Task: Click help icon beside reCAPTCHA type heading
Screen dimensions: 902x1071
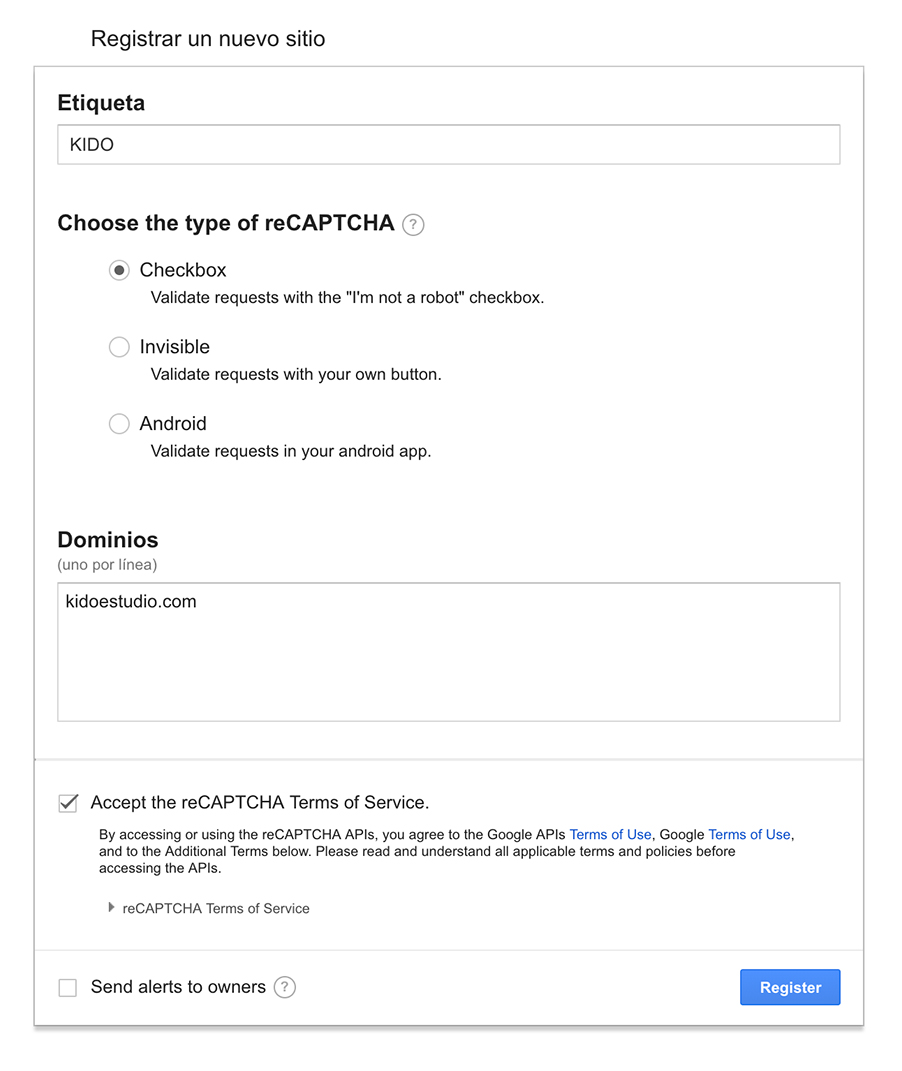Action: click(413, 225)
